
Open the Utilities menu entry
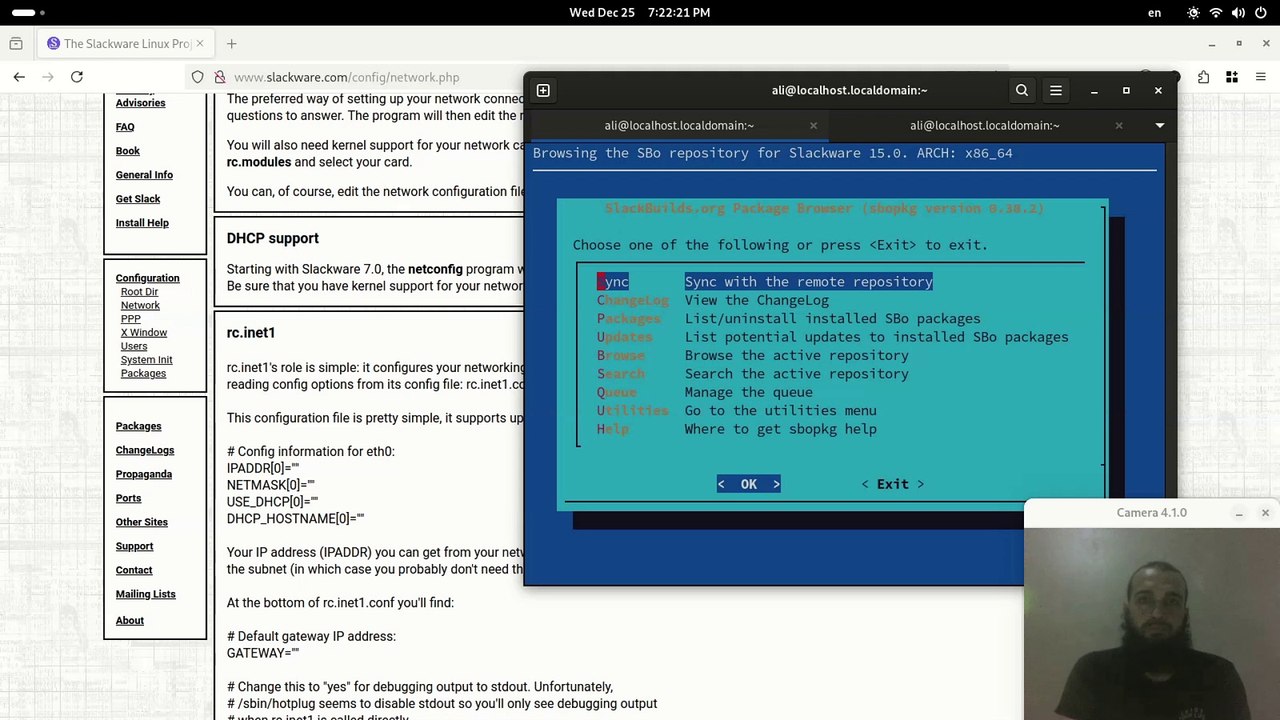[x=737, y=411]
